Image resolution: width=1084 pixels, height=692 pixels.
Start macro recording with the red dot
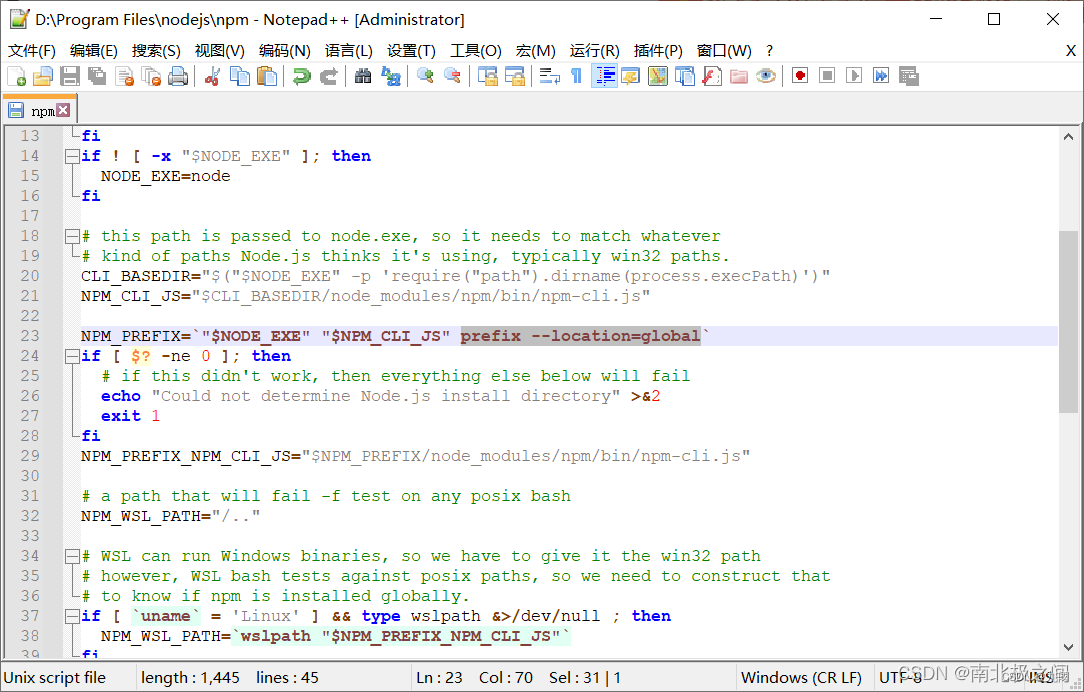[799, 76]
